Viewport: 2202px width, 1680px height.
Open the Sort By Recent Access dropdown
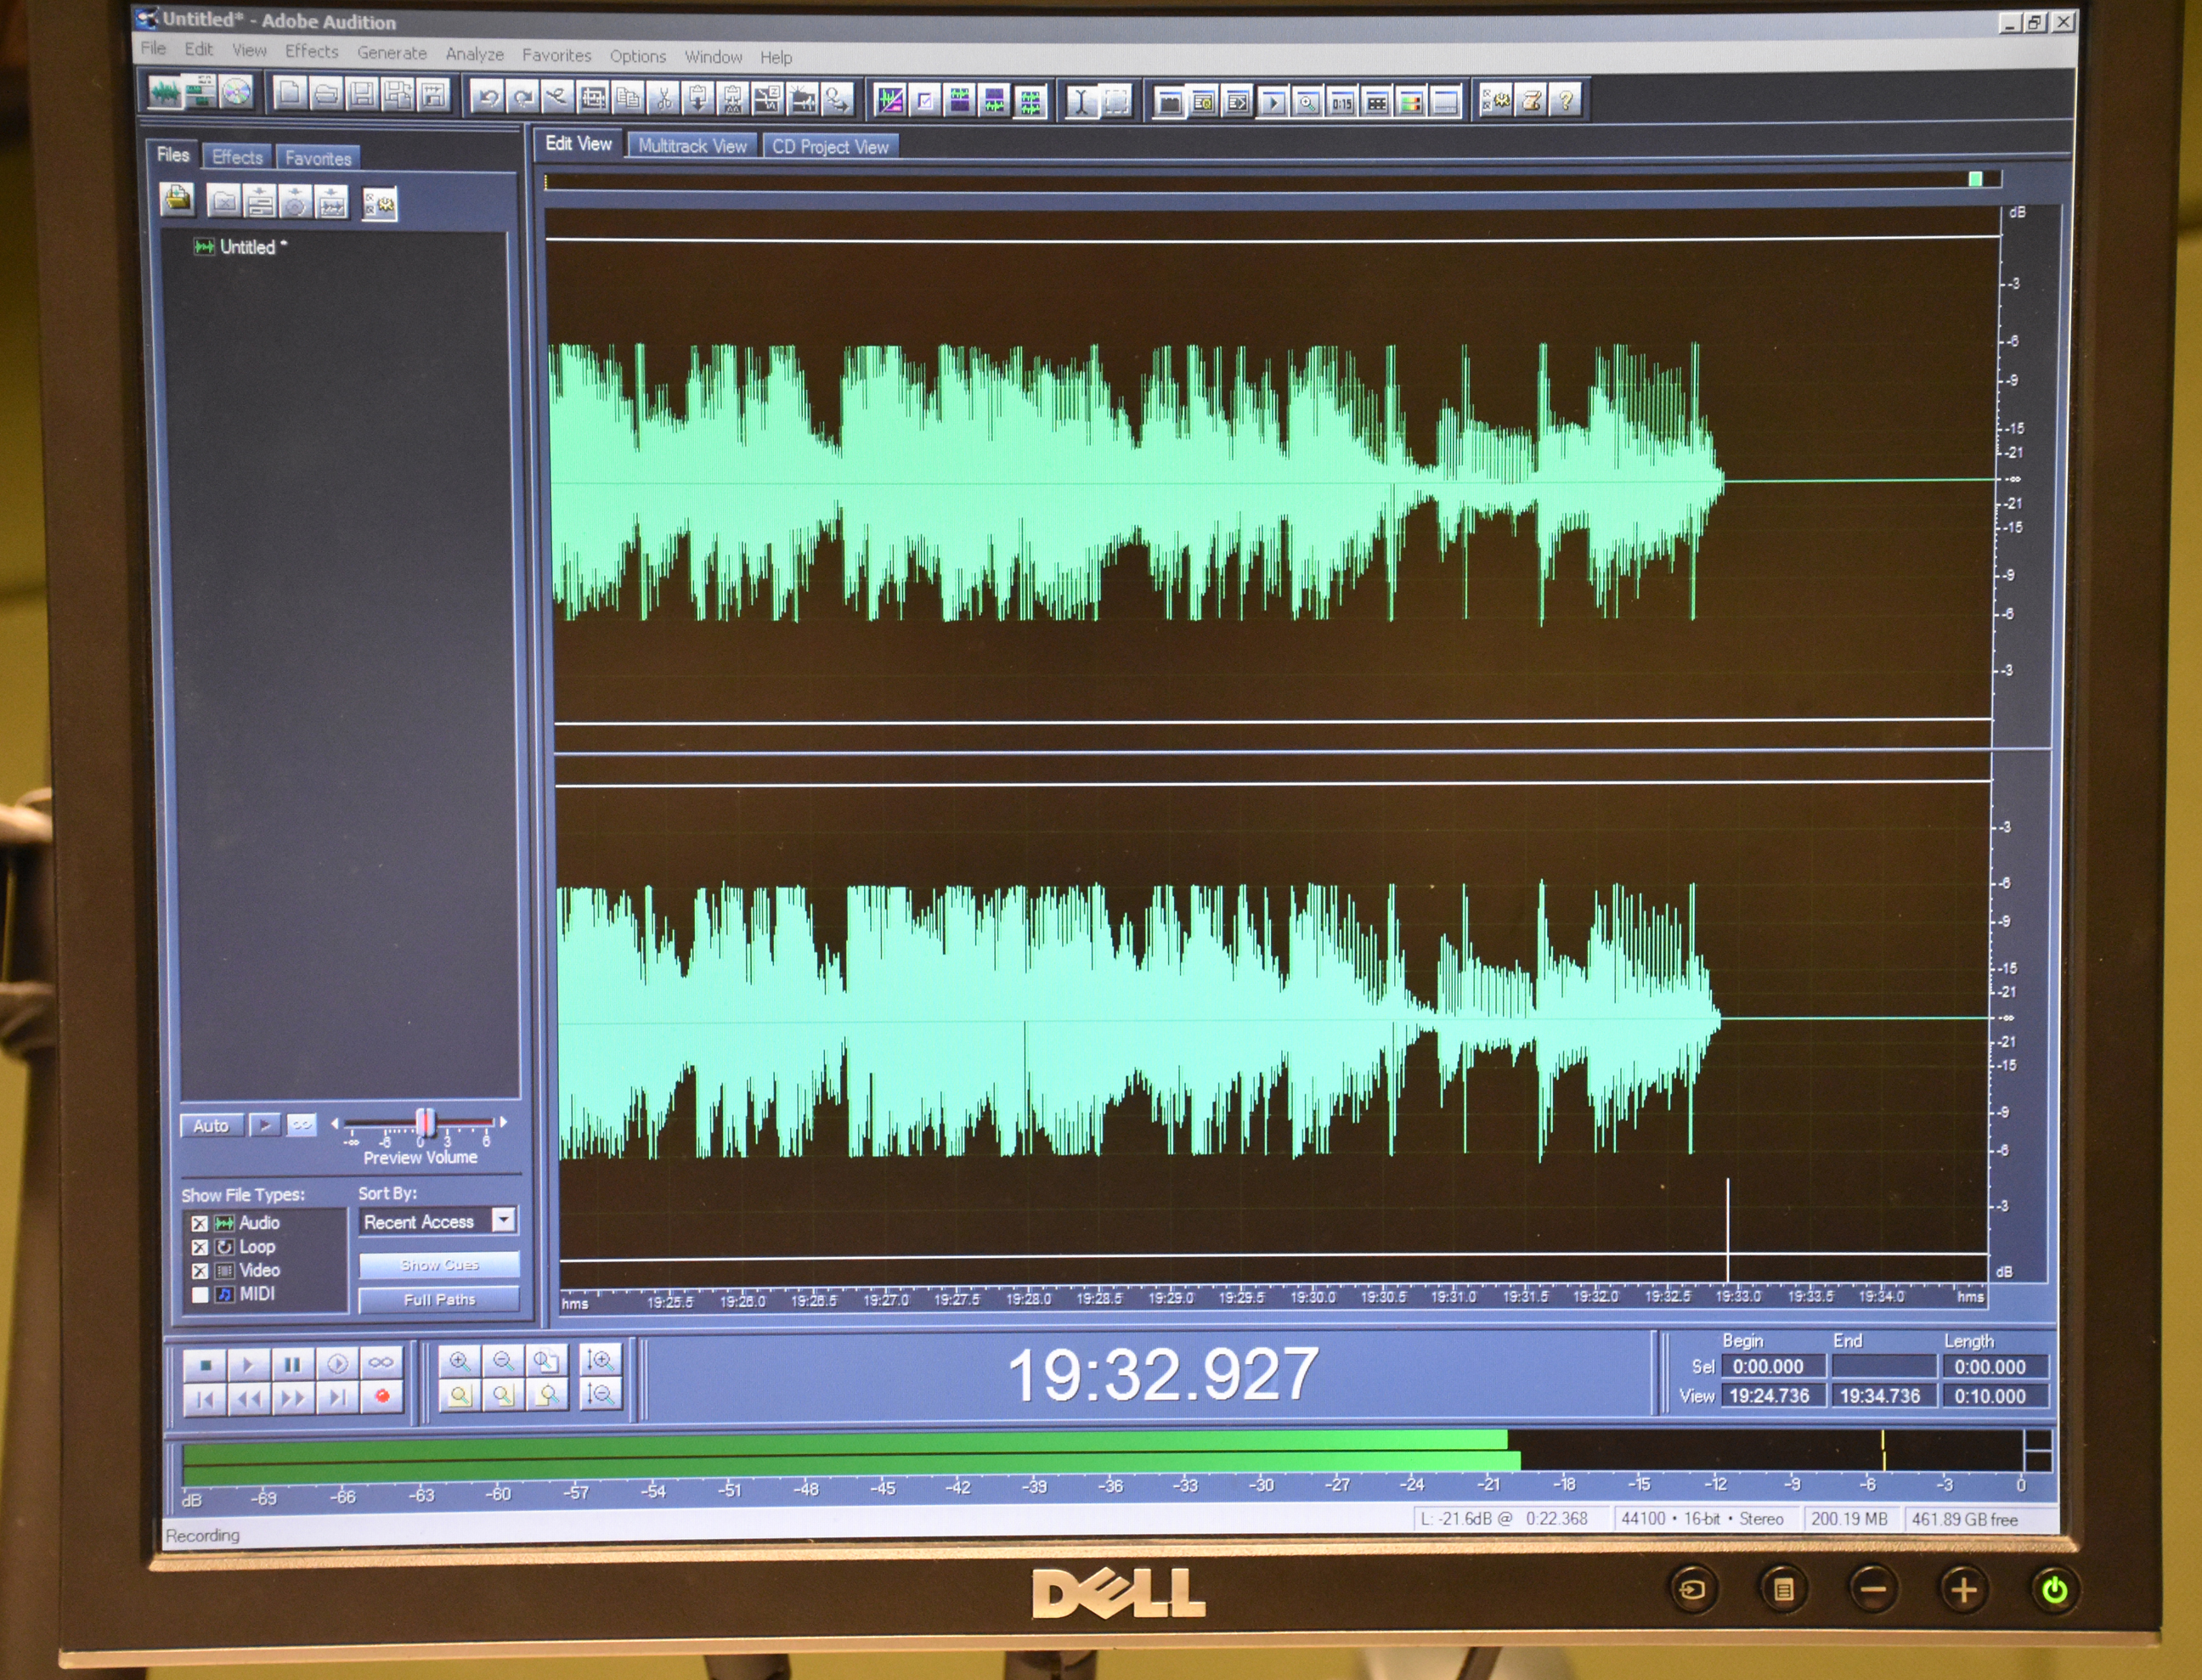(503, 1220)
